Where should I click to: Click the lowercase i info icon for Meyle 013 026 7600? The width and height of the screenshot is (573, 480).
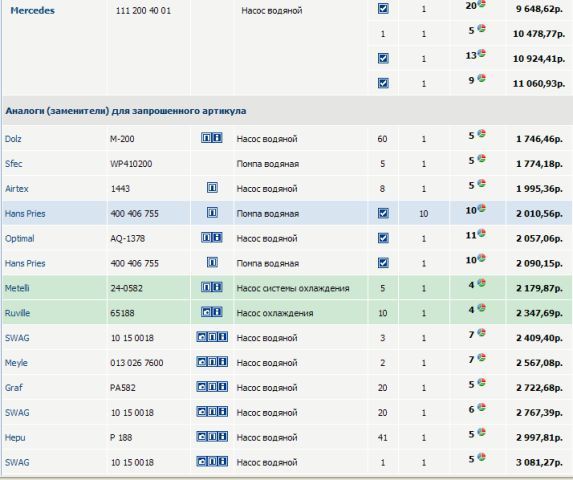(x=223, y=362)
